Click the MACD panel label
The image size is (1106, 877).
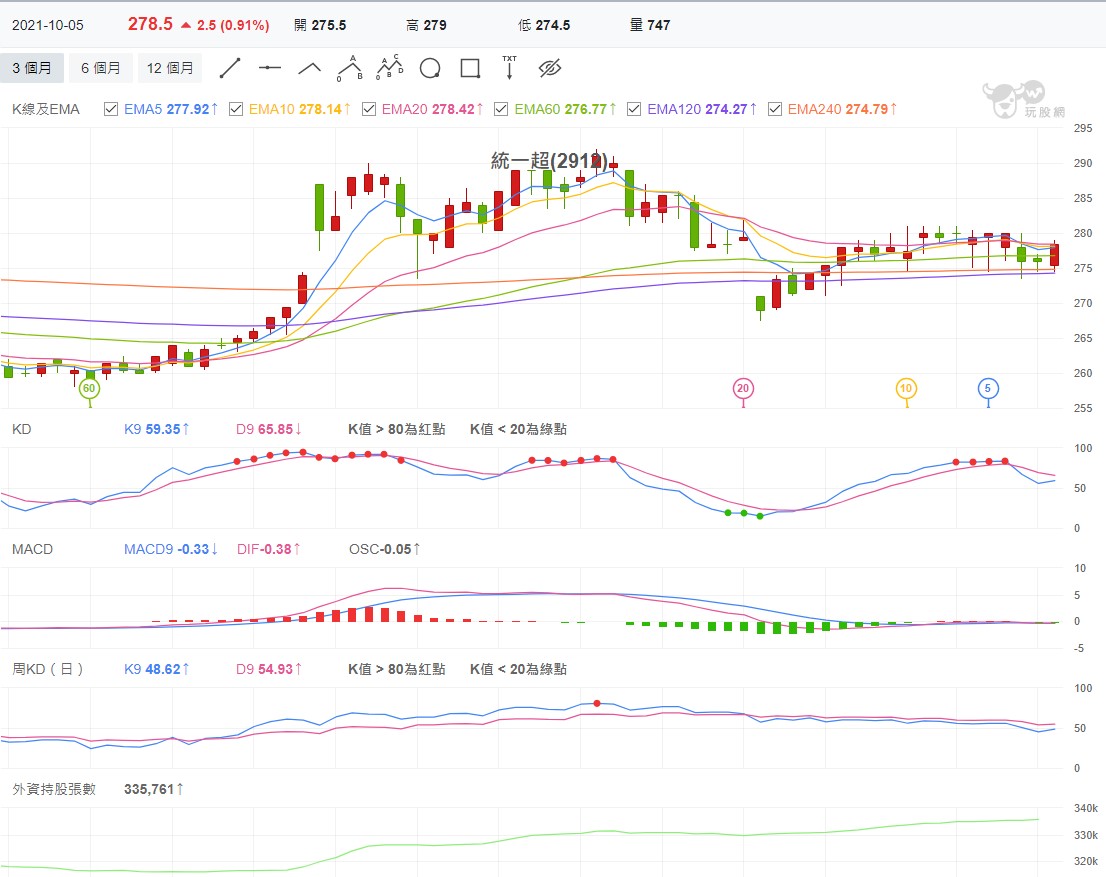coord(32,549)
